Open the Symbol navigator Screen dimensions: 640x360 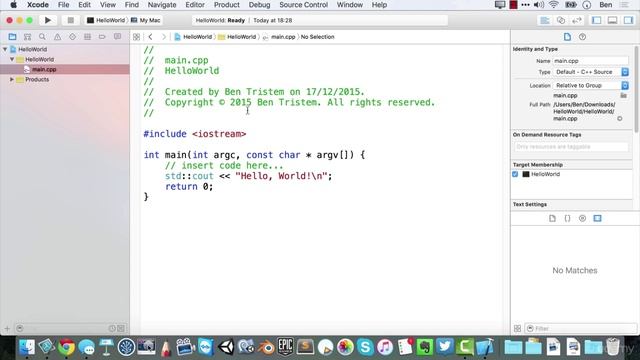pyautogui.click(x=27, y=37)
